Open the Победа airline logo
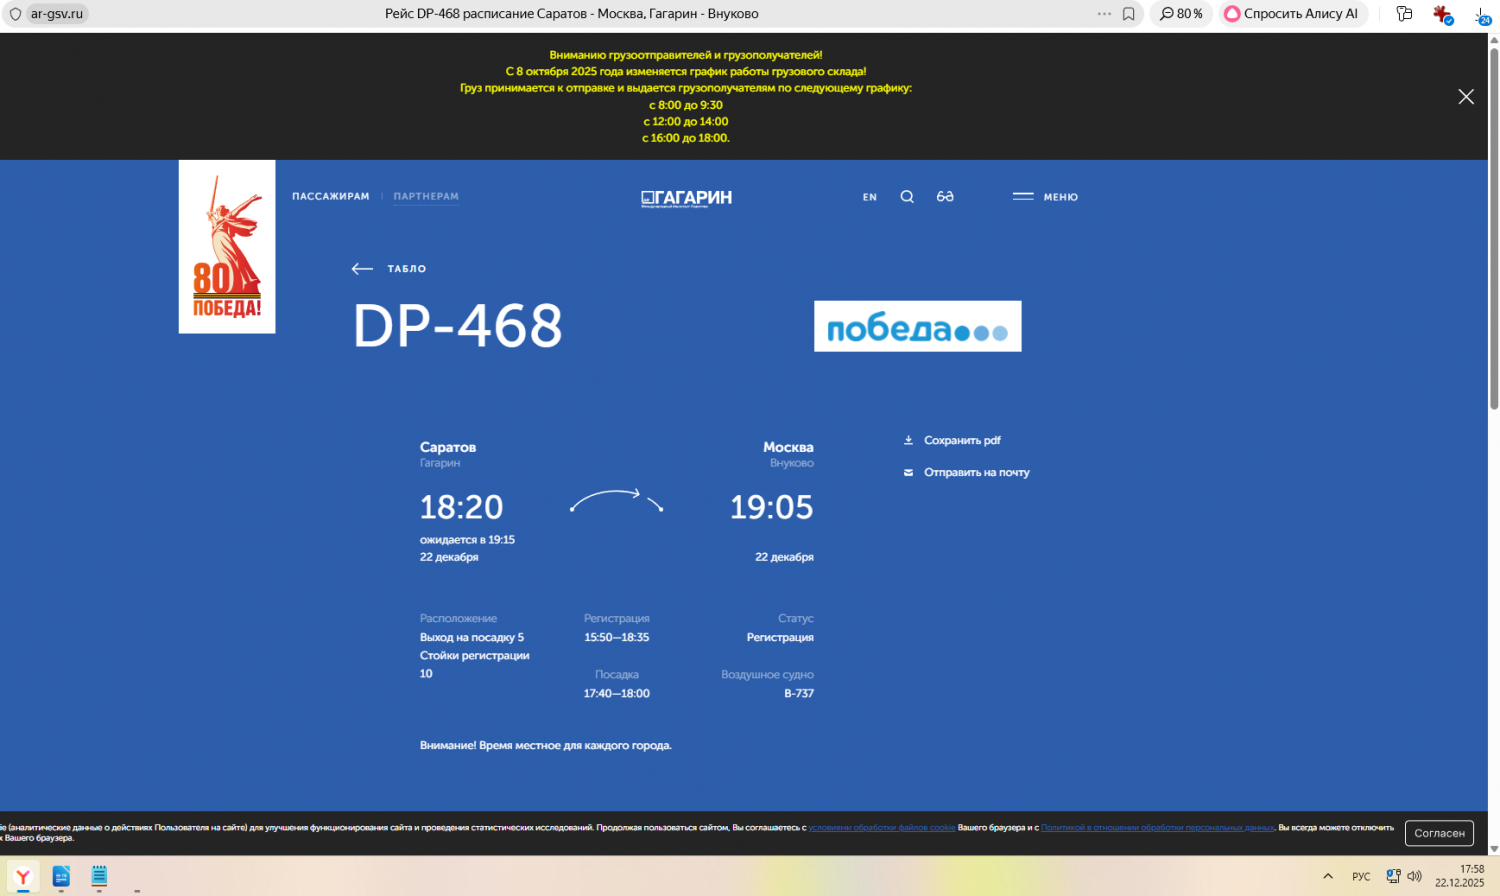Viewport: 1500px width, 896px height. click(917, 327)
